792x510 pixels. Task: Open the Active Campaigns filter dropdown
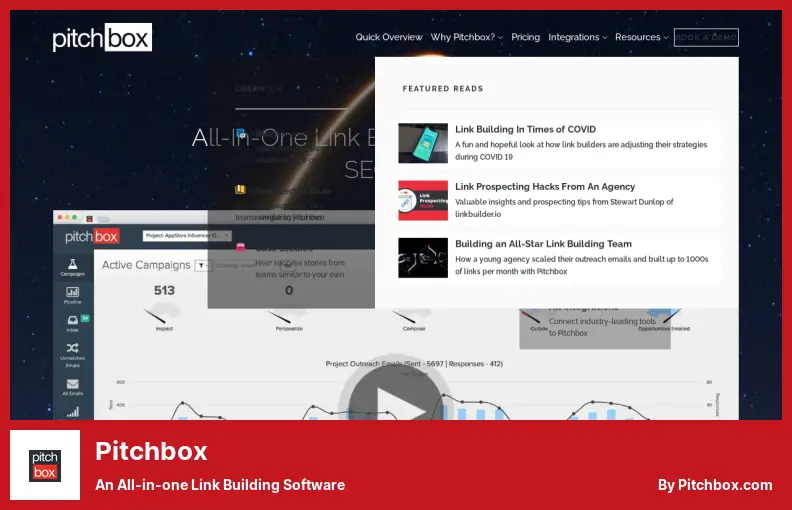[202, 266]
